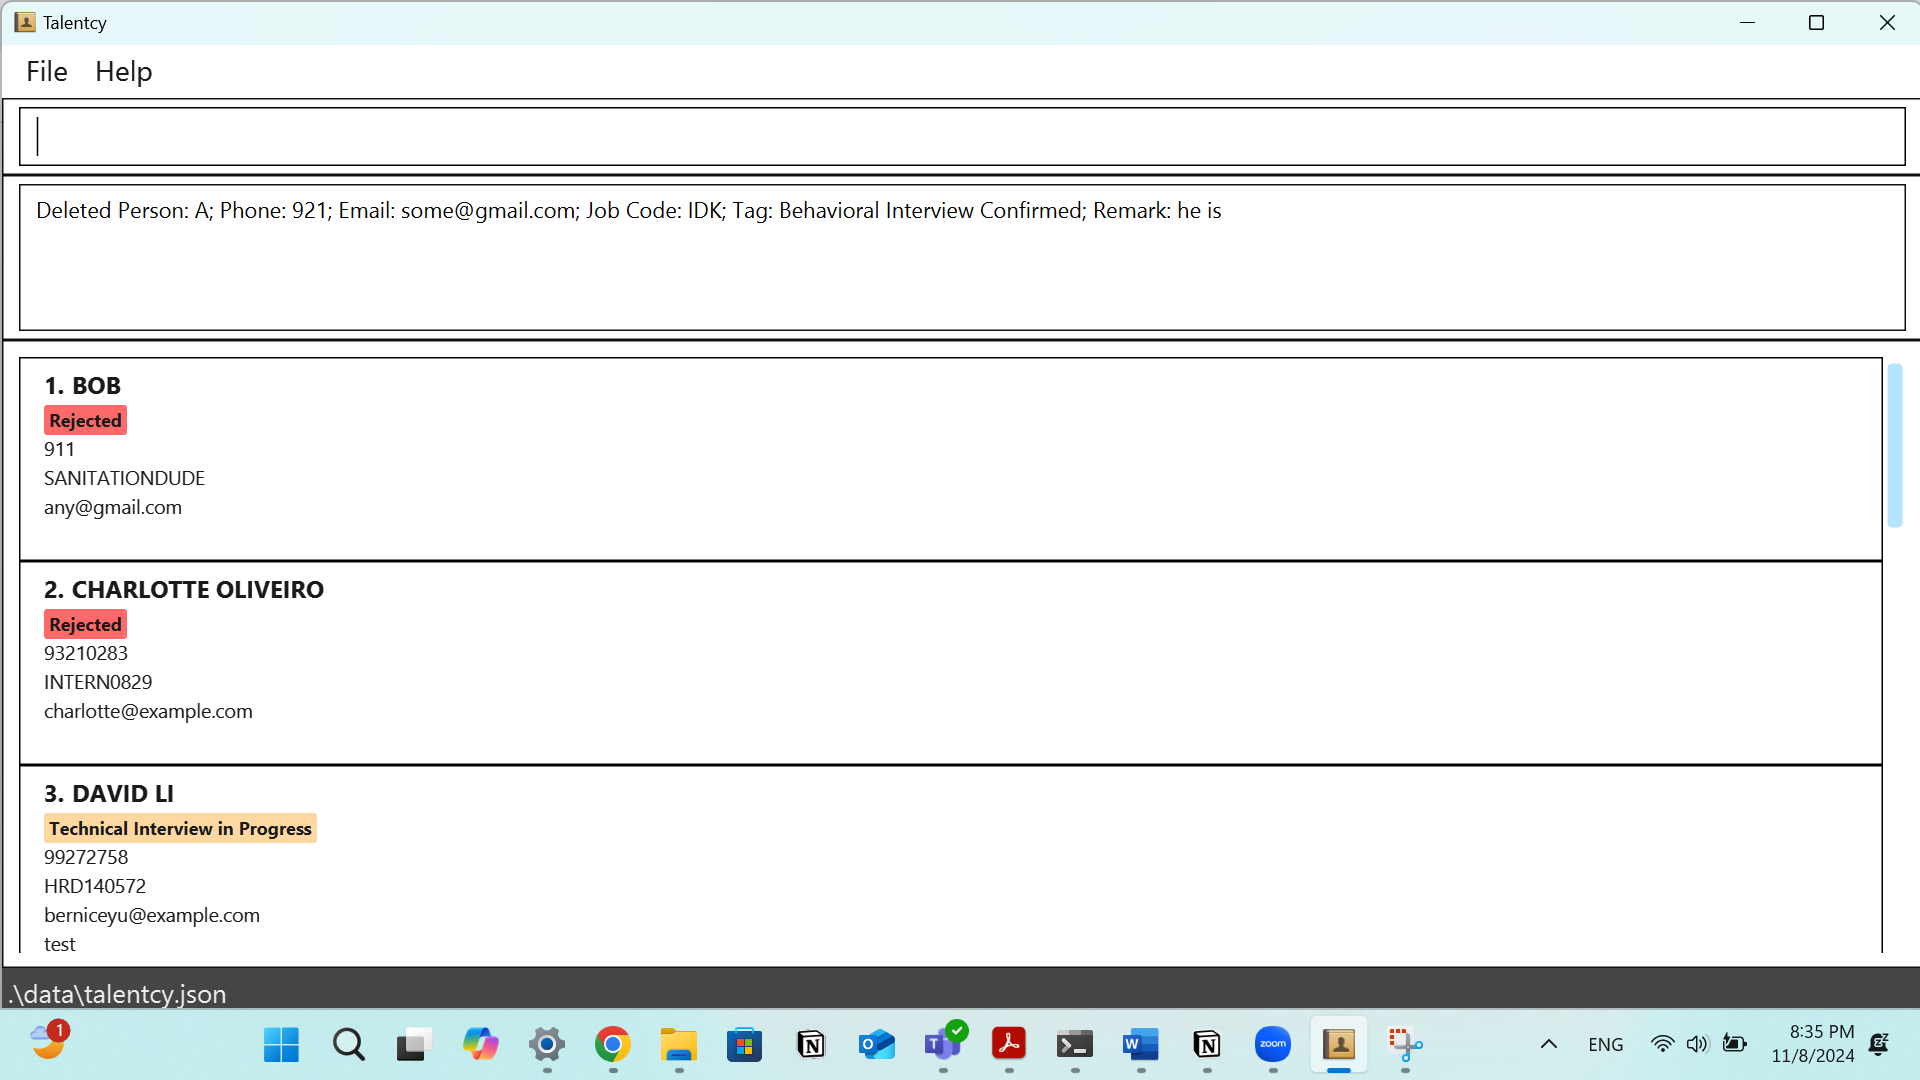Expand hidden system tray icons chevron

[x=1548, y=1045]
